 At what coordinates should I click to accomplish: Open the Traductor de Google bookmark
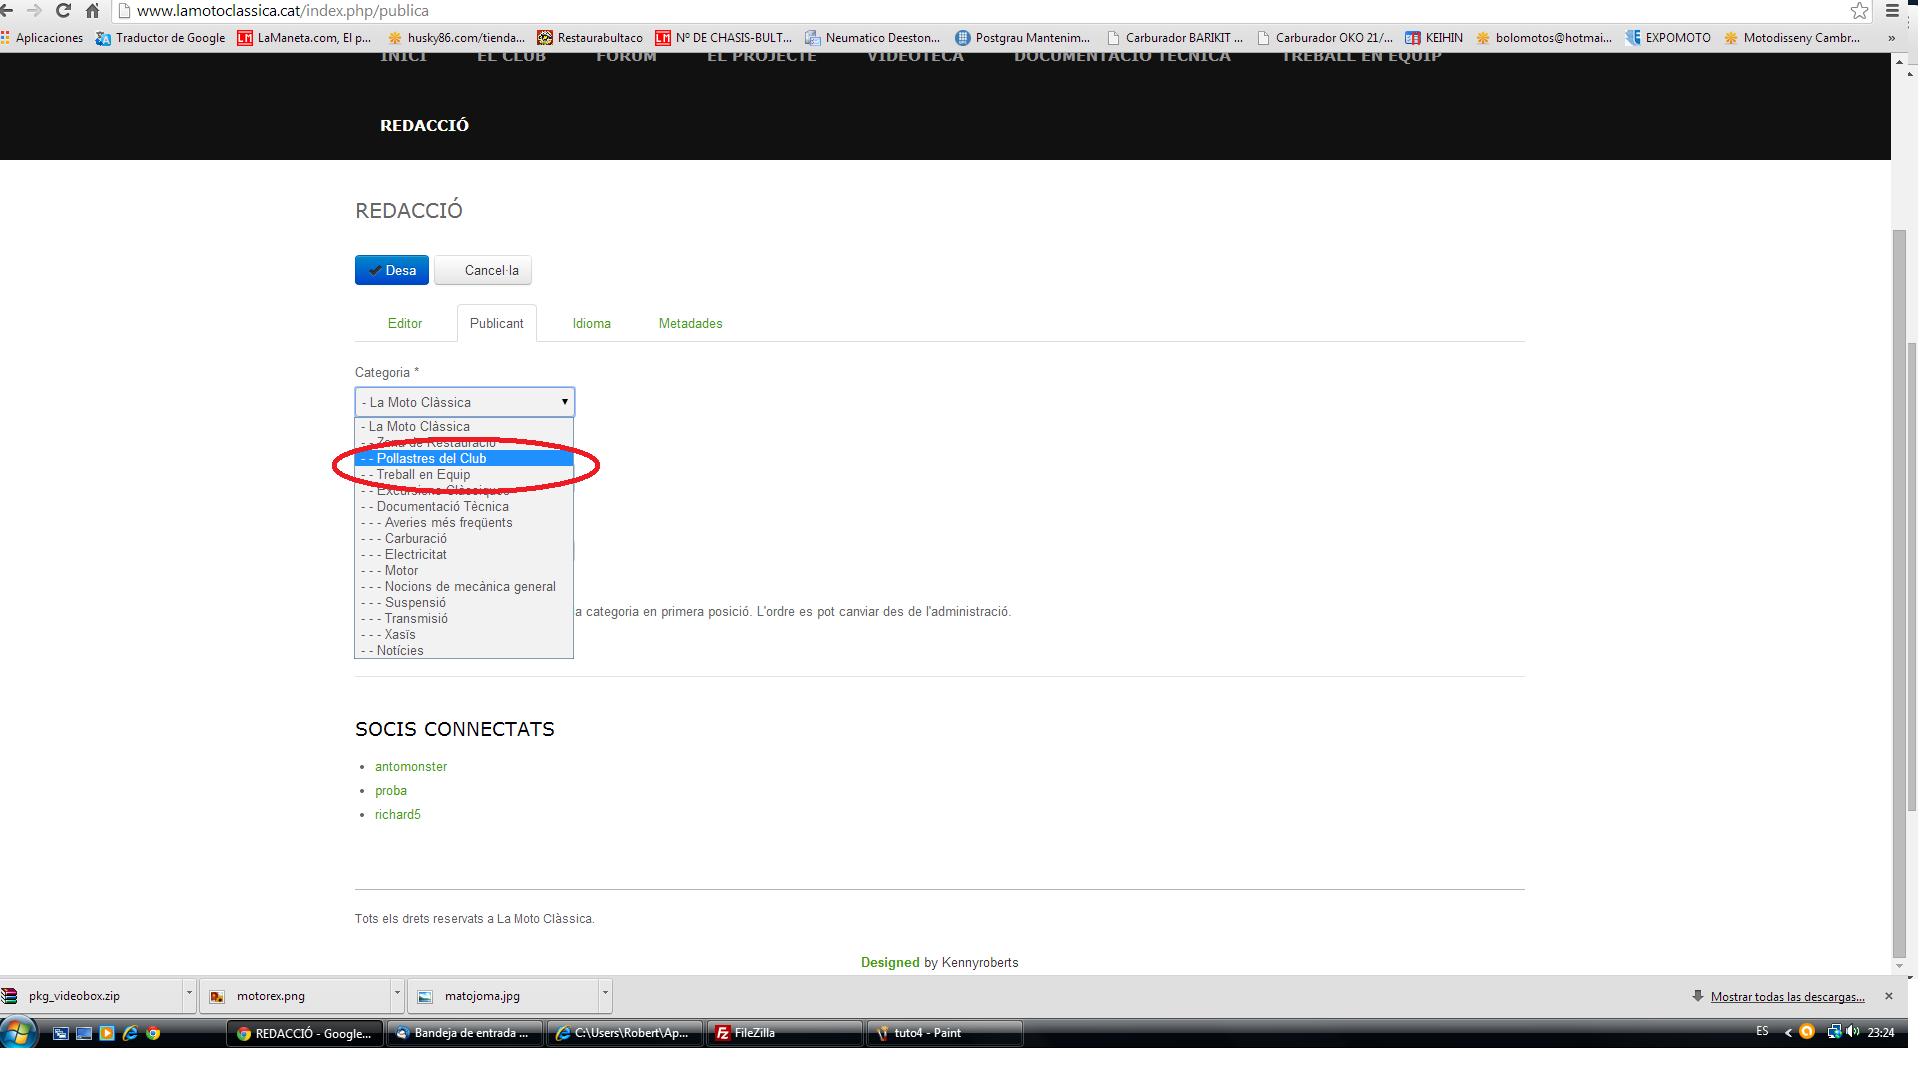coord(160,38)
